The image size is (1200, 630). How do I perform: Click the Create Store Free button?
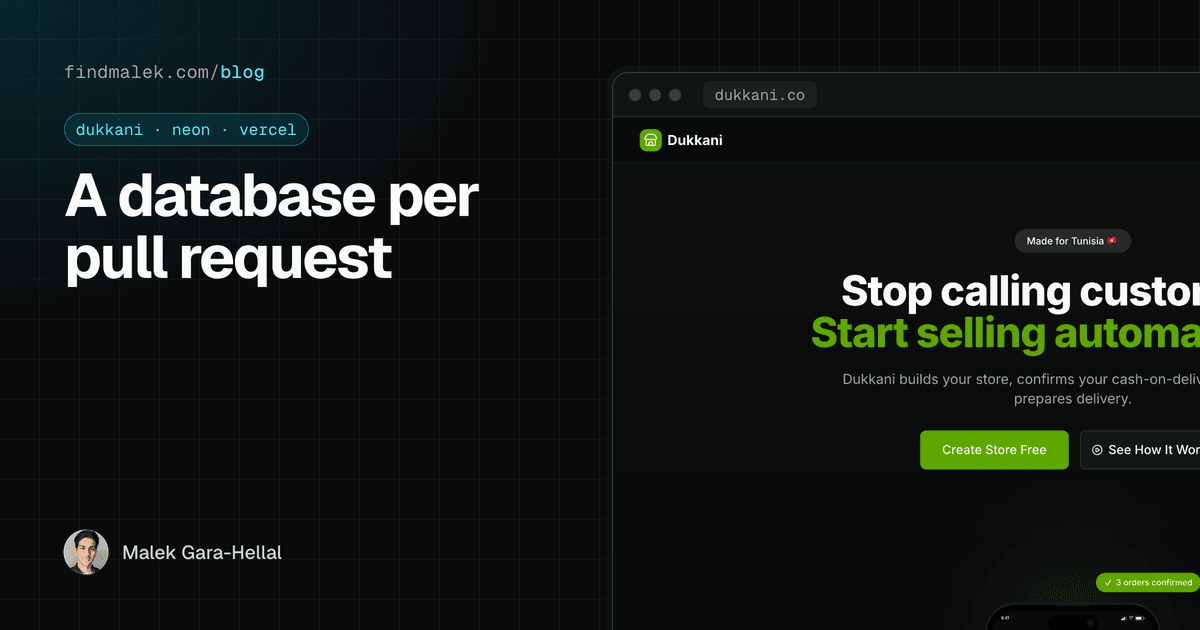(x=994, y=450)
